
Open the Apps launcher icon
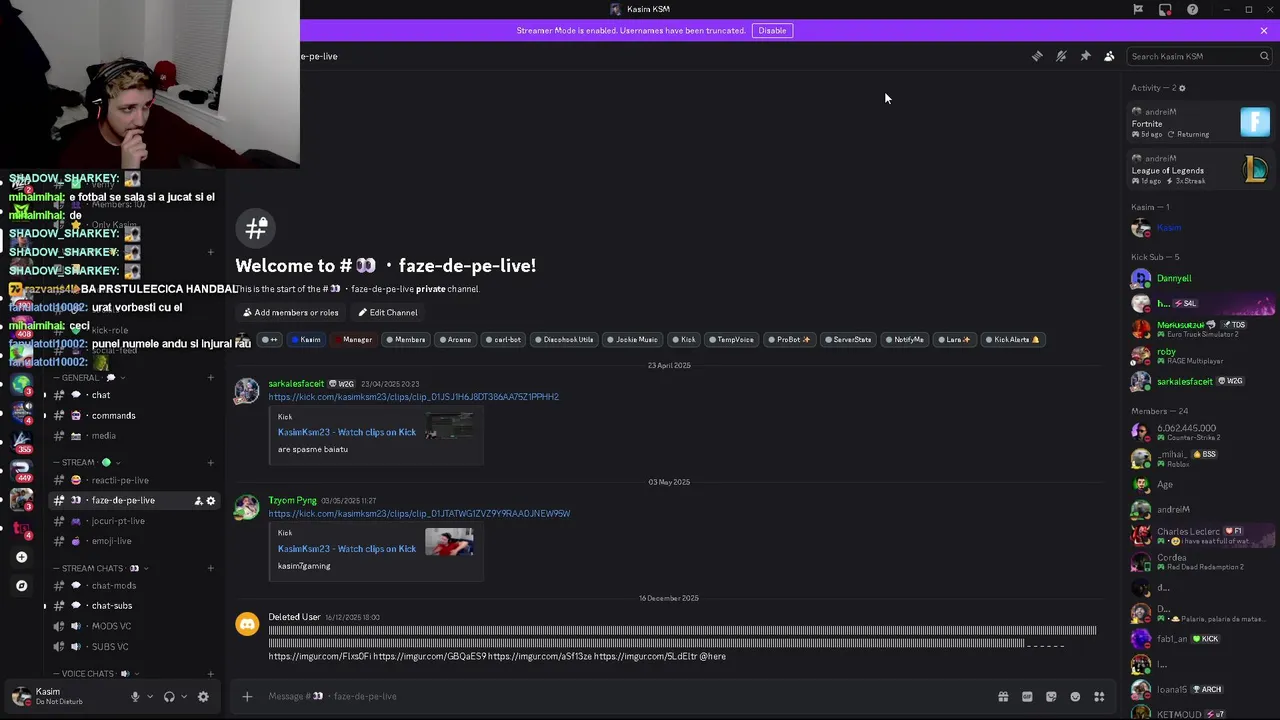click(x=1099, y=696)
